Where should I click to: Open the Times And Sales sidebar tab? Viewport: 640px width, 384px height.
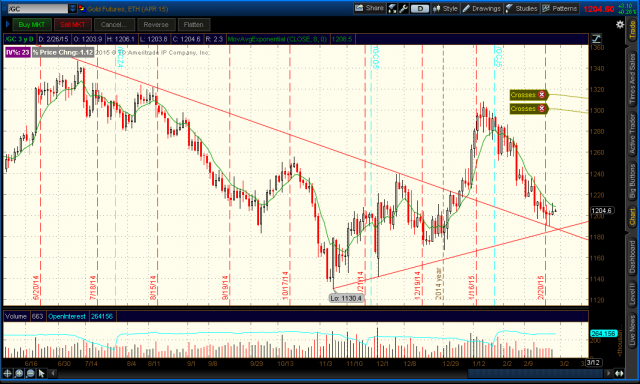click(x=632, y=79)
